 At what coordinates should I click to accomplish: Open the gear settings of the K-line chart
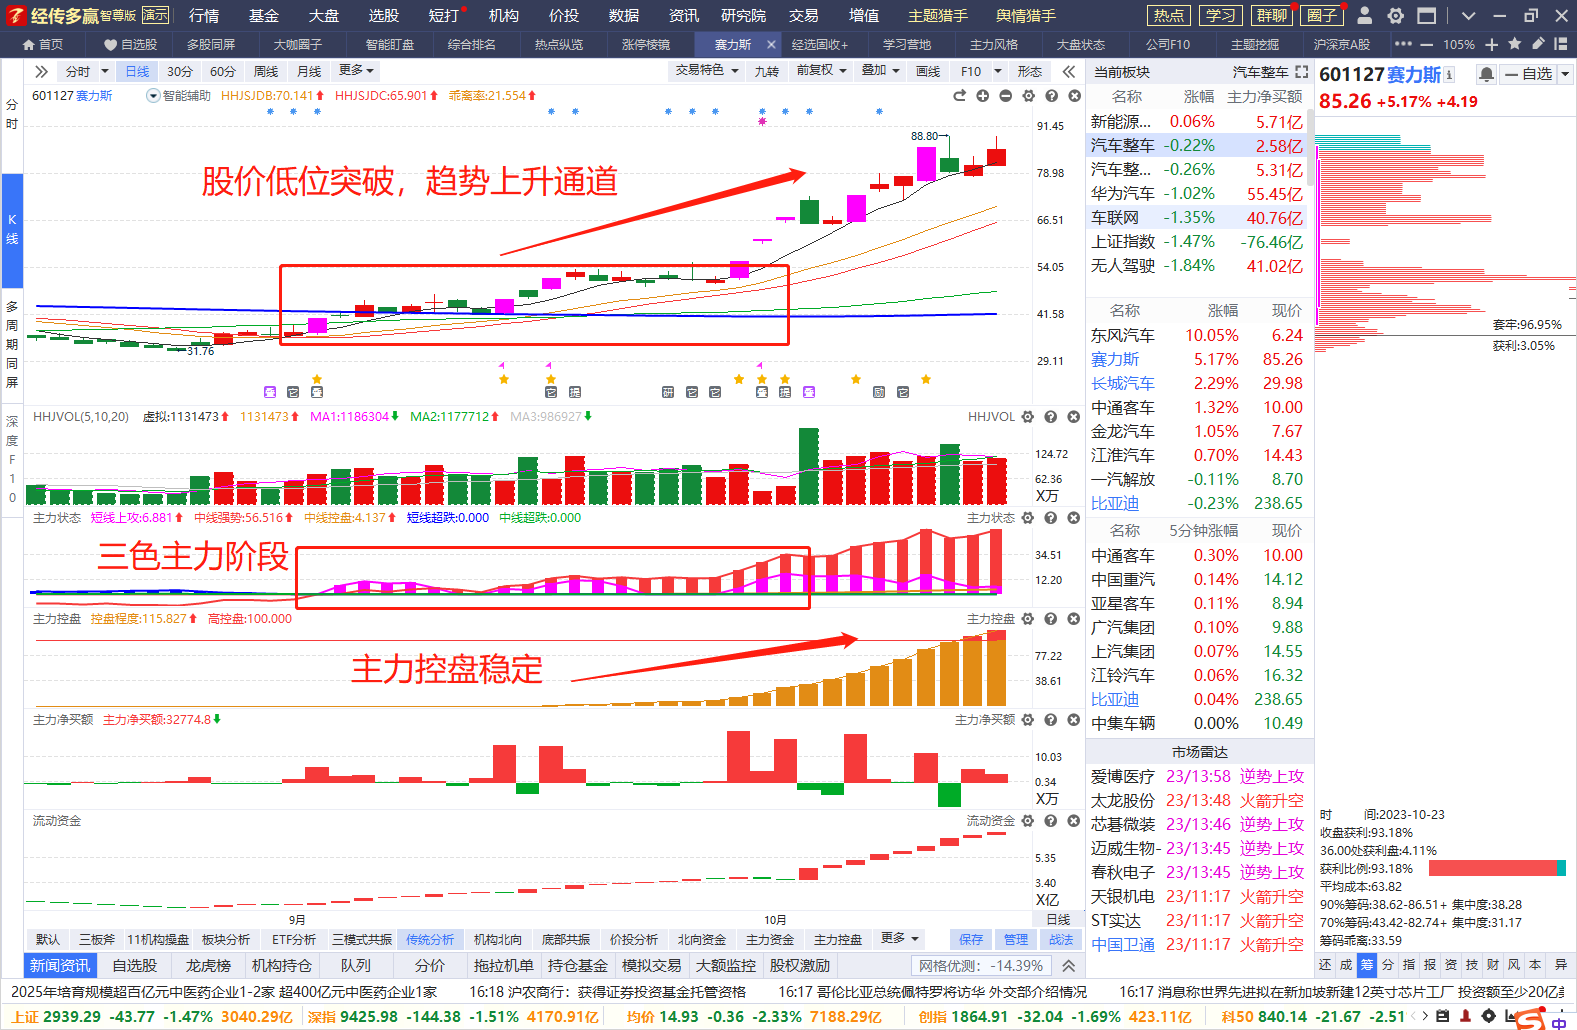pos(1029,96)
